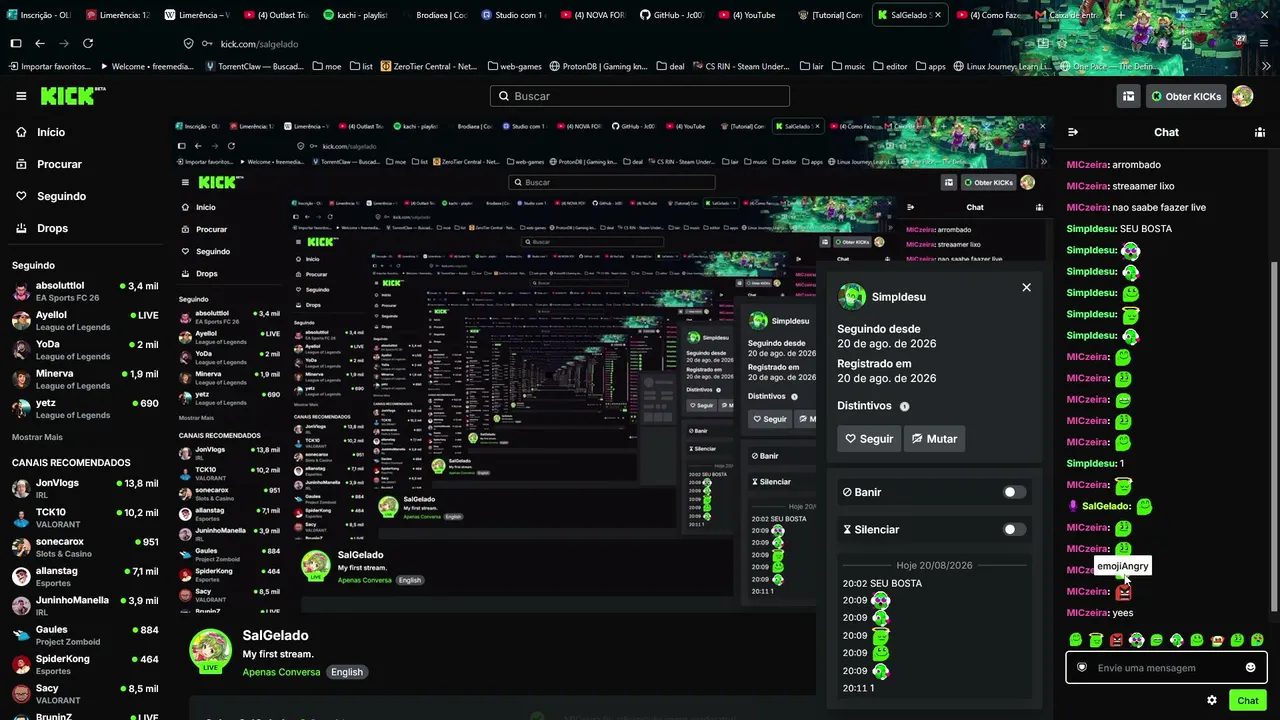Open the Apenas Conversa category link below stream
This screenshot has height=720, width=1280.
point(281,672)
